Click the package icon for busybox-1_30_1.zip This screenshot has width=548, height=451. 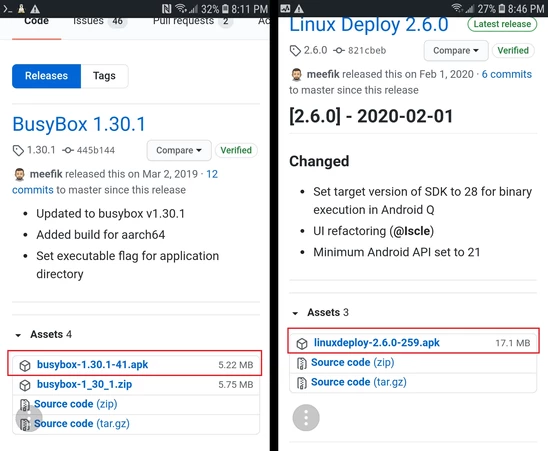tap(25, 385)
